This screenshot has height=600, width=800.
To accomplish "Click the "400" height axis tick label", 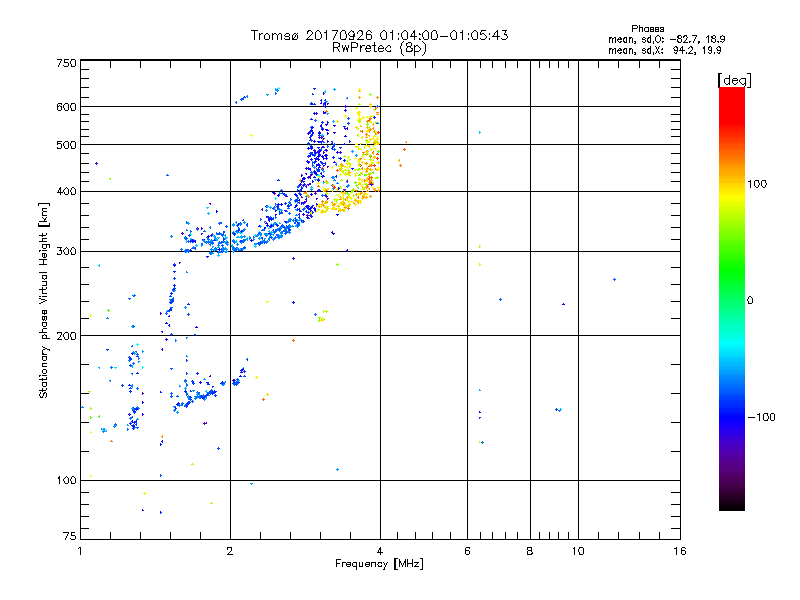I will click(66, 192).
